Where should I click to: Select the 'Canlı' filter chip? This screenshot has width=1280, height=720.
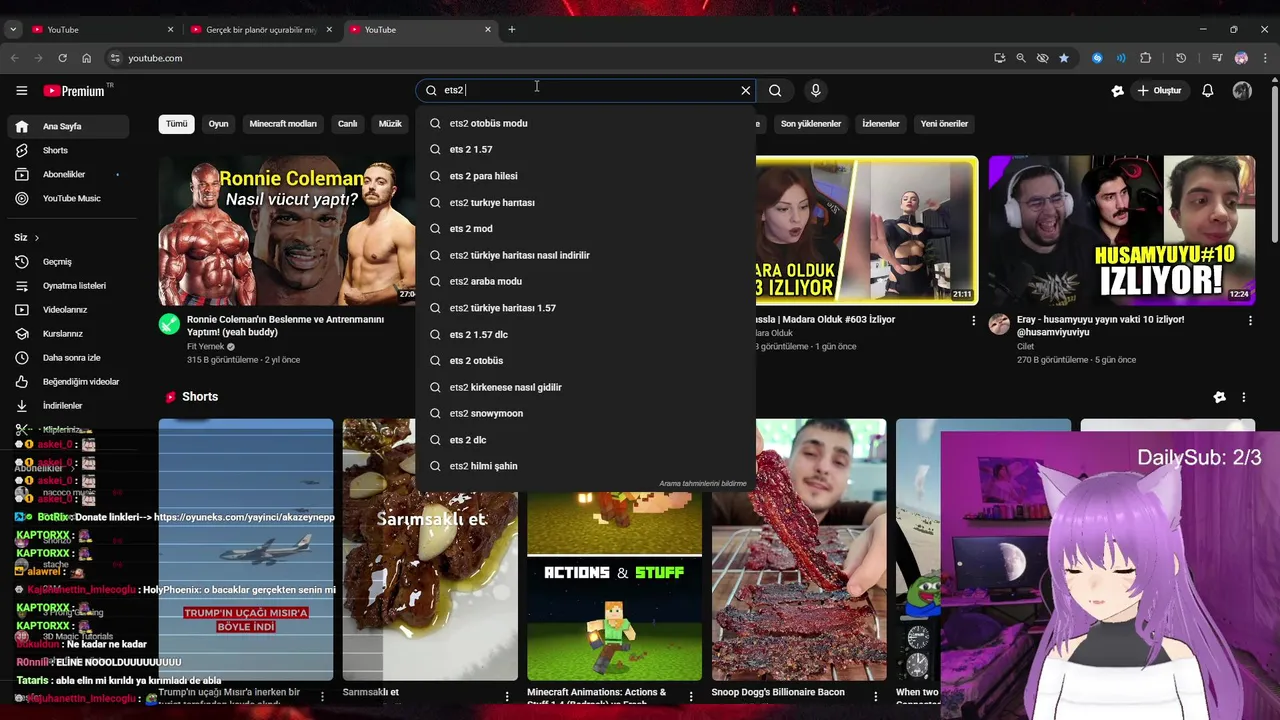click(x=347, y=124)
